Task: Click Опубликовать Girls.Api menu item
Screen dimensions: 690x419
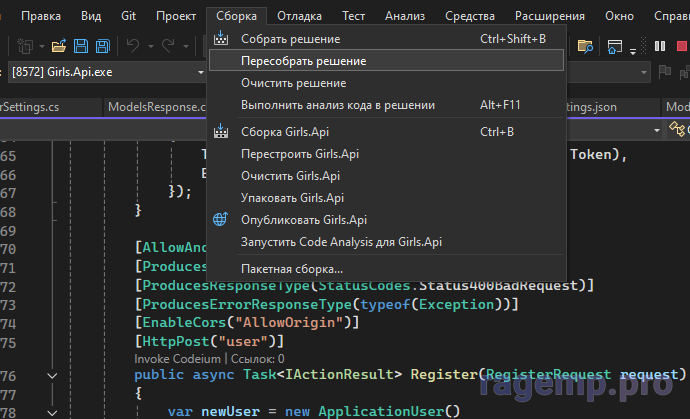Action: tap(304, 220)
